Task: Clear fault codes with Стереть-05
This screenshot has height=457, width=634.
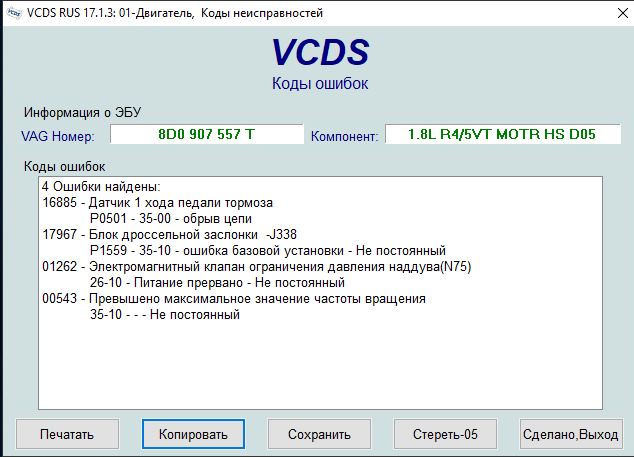Action: [x=445, y=434]
